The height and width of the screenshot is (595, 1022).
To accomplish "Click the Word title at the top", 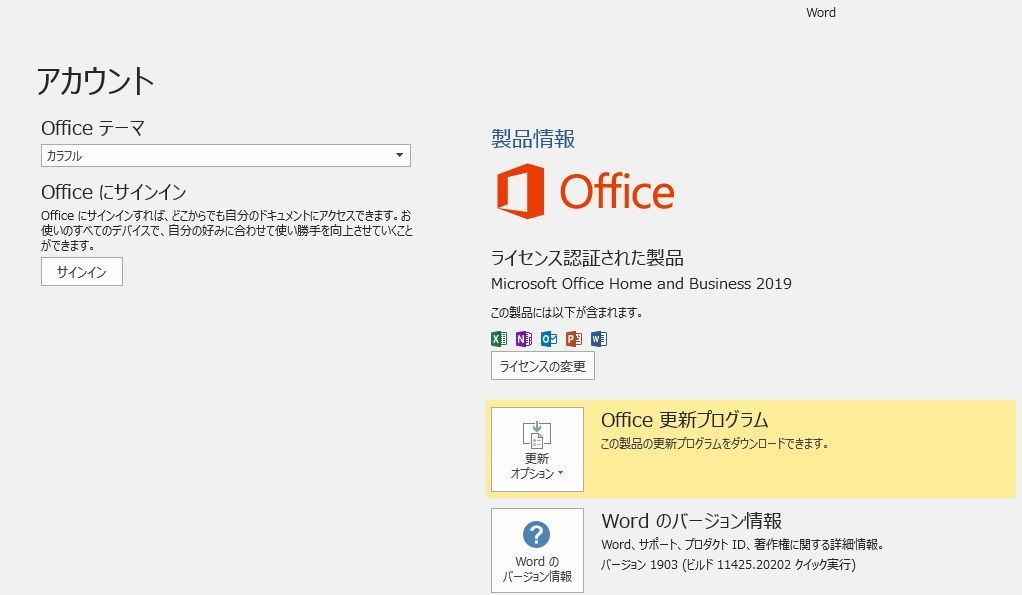I will (x=821, y=12).
